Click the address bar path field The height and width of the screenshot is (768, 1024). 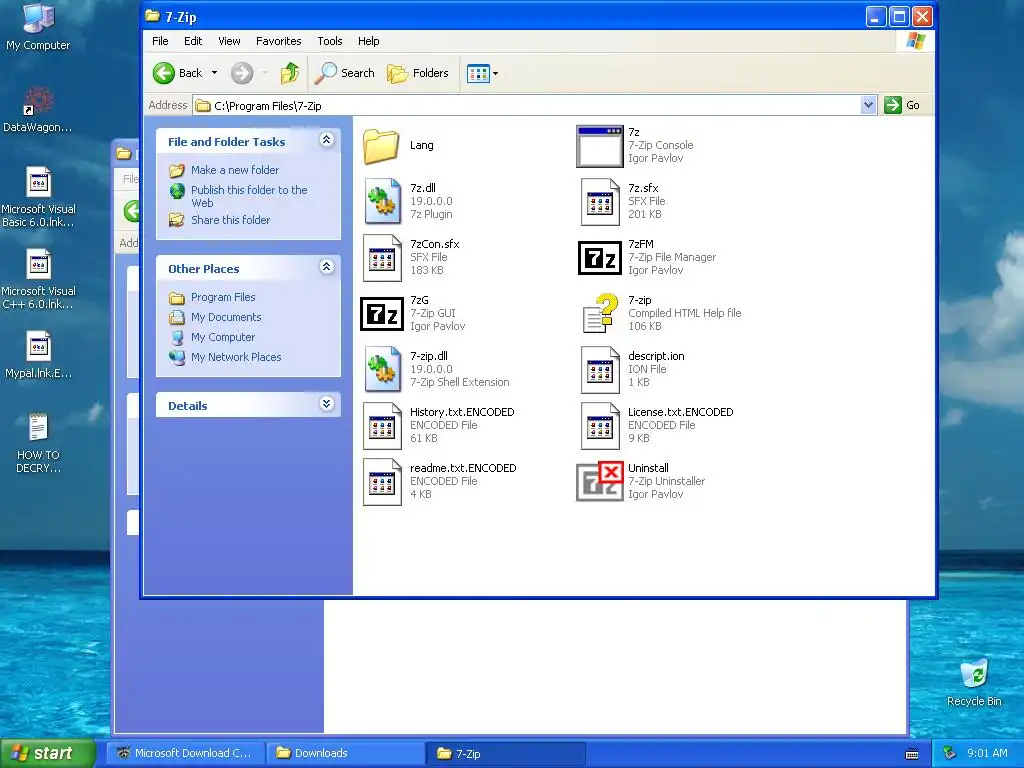coord(526,105)
